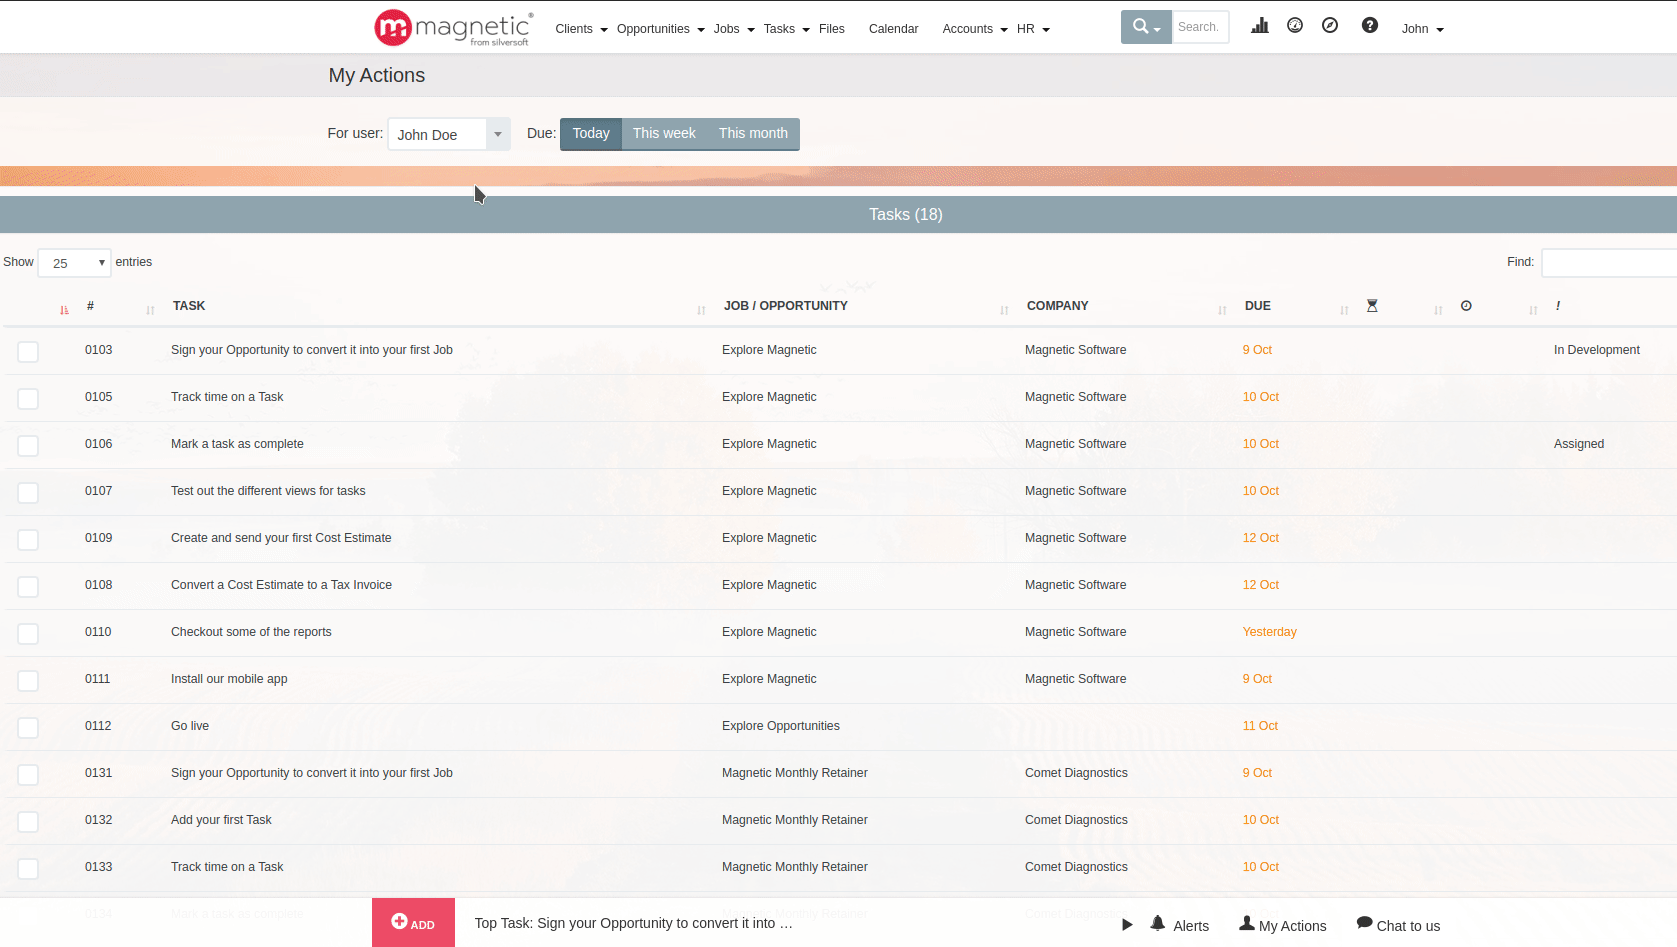This screenshot has width=1677, height=947.
Task: Sort by the exclamation status column
Action: pos(1558,306)
